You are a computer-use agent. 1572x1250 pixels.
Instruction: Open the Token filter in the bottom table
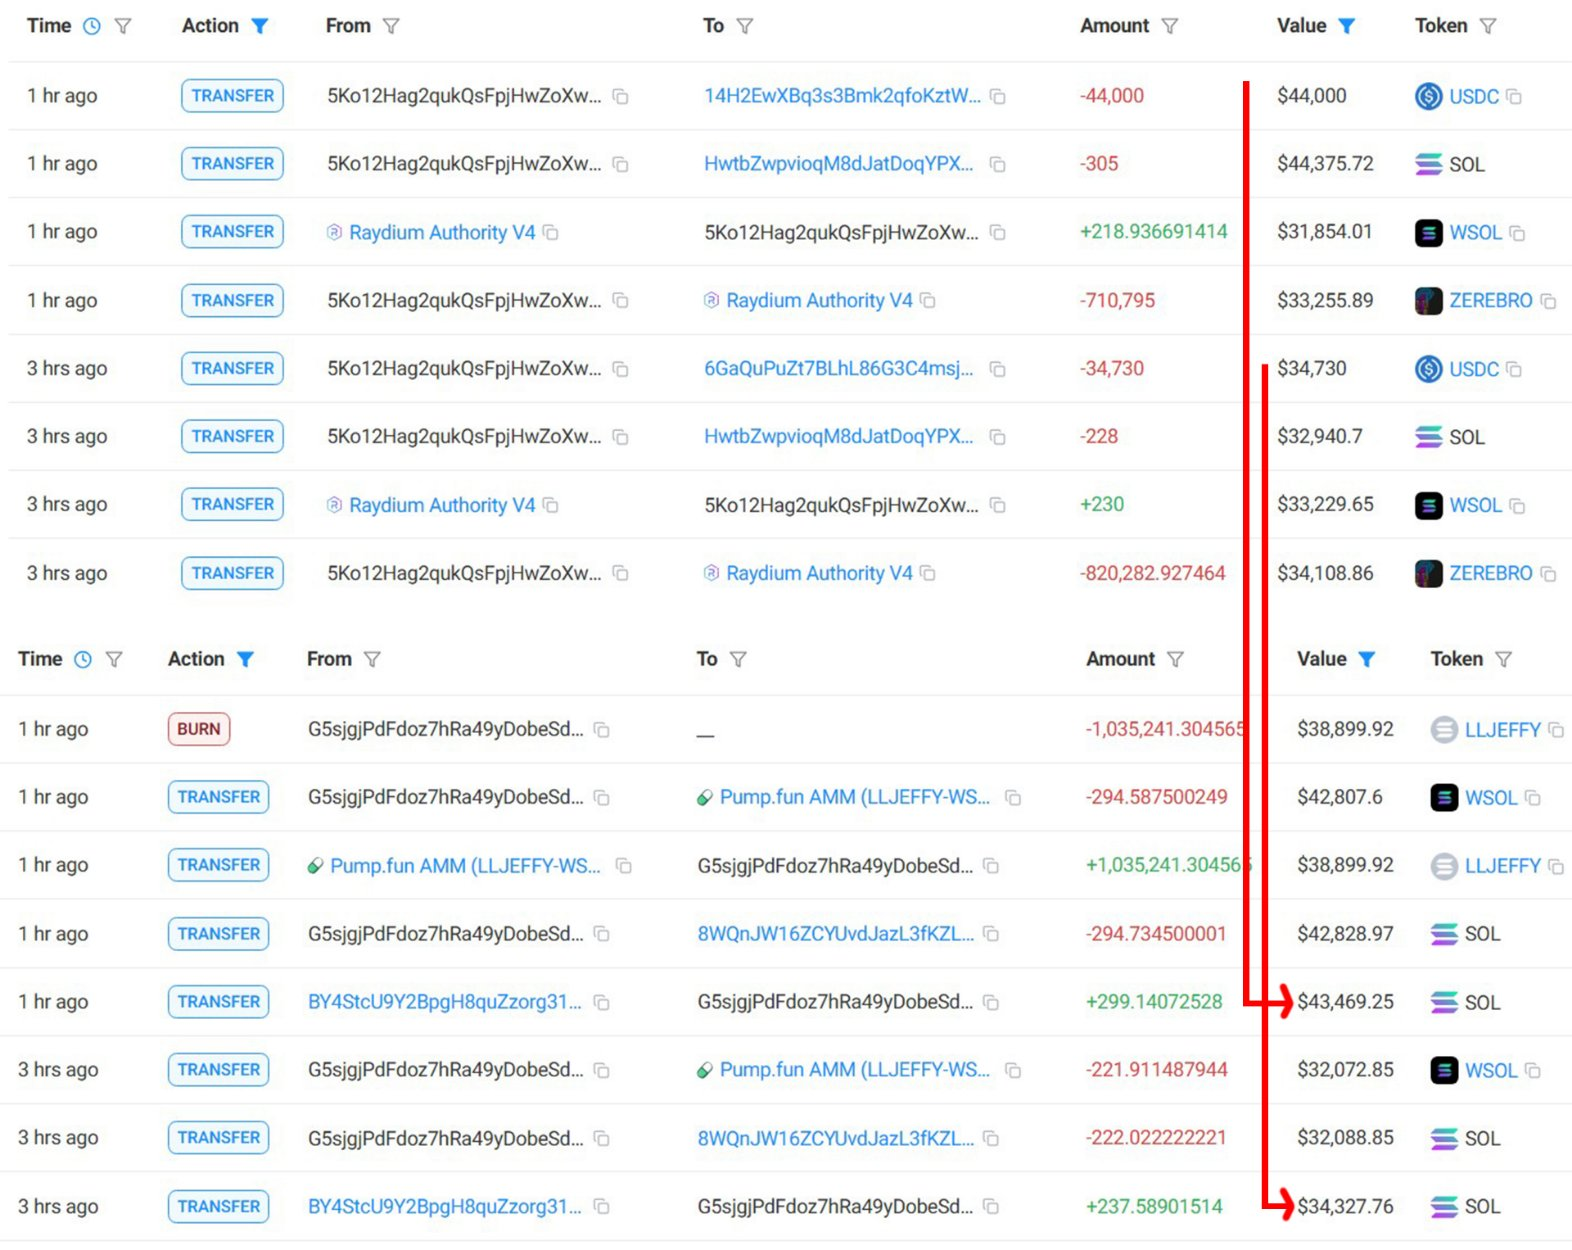point(1503,660)
